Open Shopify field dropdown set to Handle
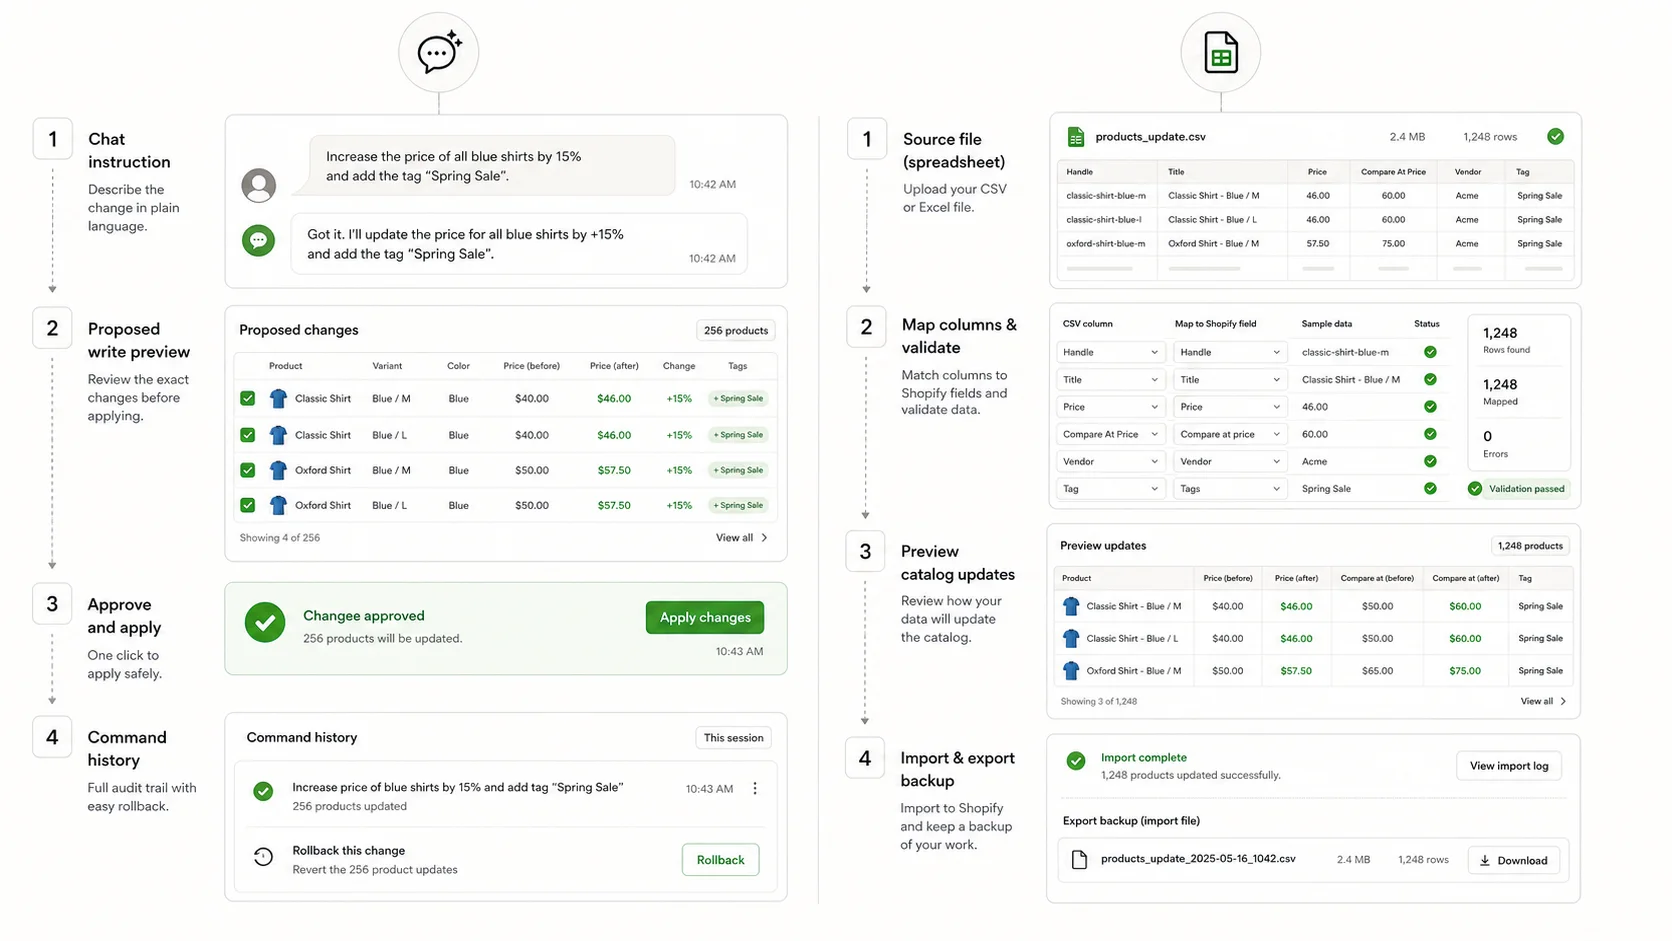Viewport: 1672px width, 941px height. [x=1230, y=352]
